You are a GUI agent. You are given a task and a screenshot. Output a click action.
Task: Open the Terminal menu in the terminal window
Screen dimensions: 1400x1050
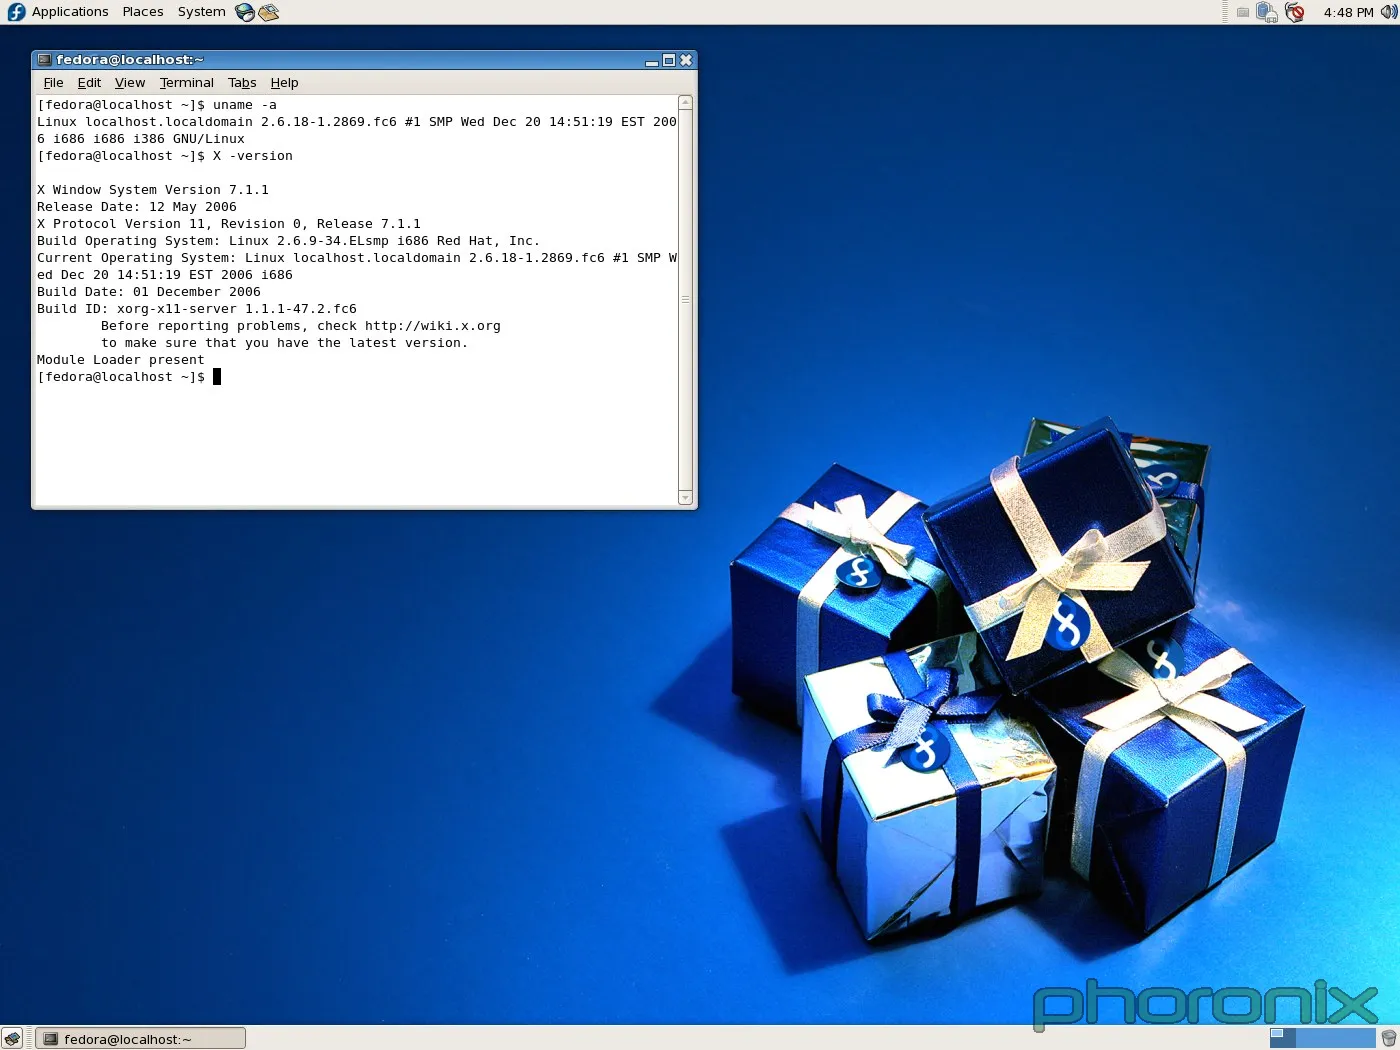pos(186,83)
